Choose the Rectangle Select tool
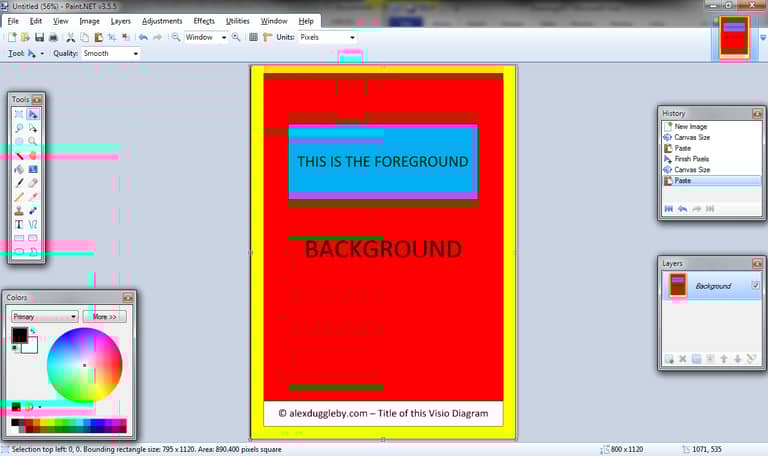The width and height of the screenshot is (768, 456). (x=19, y=115)
